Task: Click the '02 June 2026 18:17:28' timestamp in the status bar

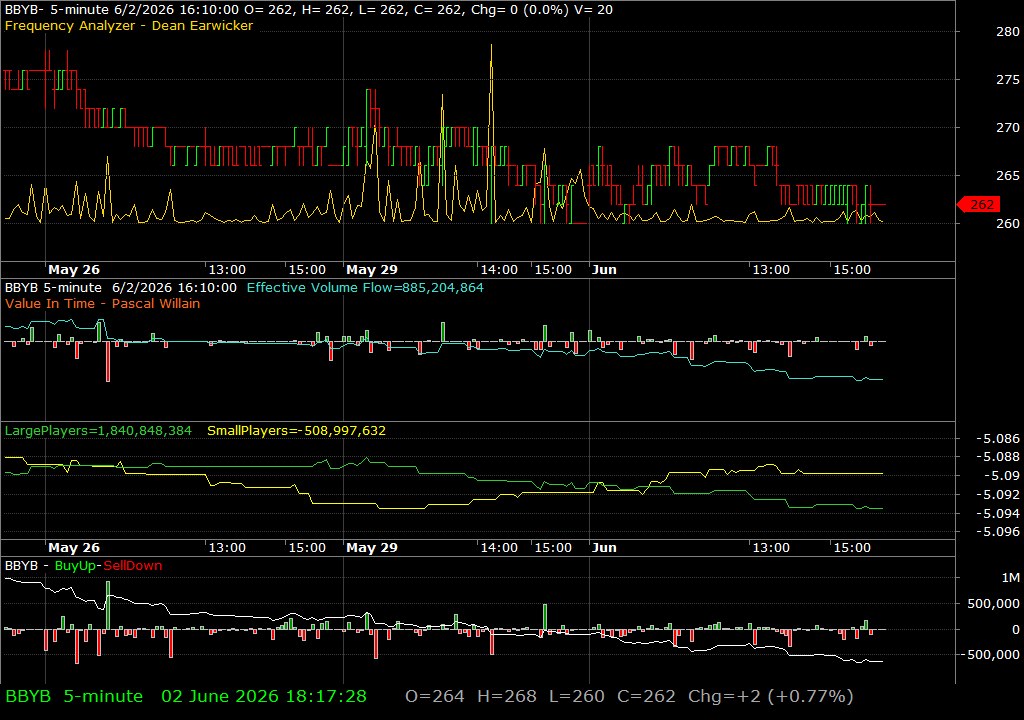Action: (264, 696)
